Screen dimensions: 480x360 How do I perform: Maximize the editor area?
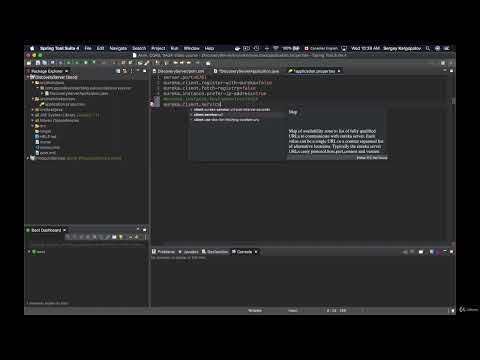(452, 71)
